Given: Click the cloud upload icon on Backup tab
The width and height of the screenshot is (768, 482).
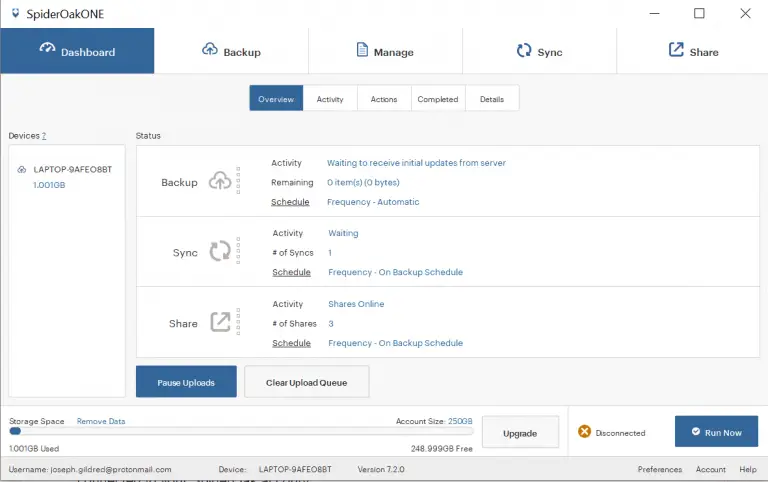Looking at the screenshot, I should (210, 49).
